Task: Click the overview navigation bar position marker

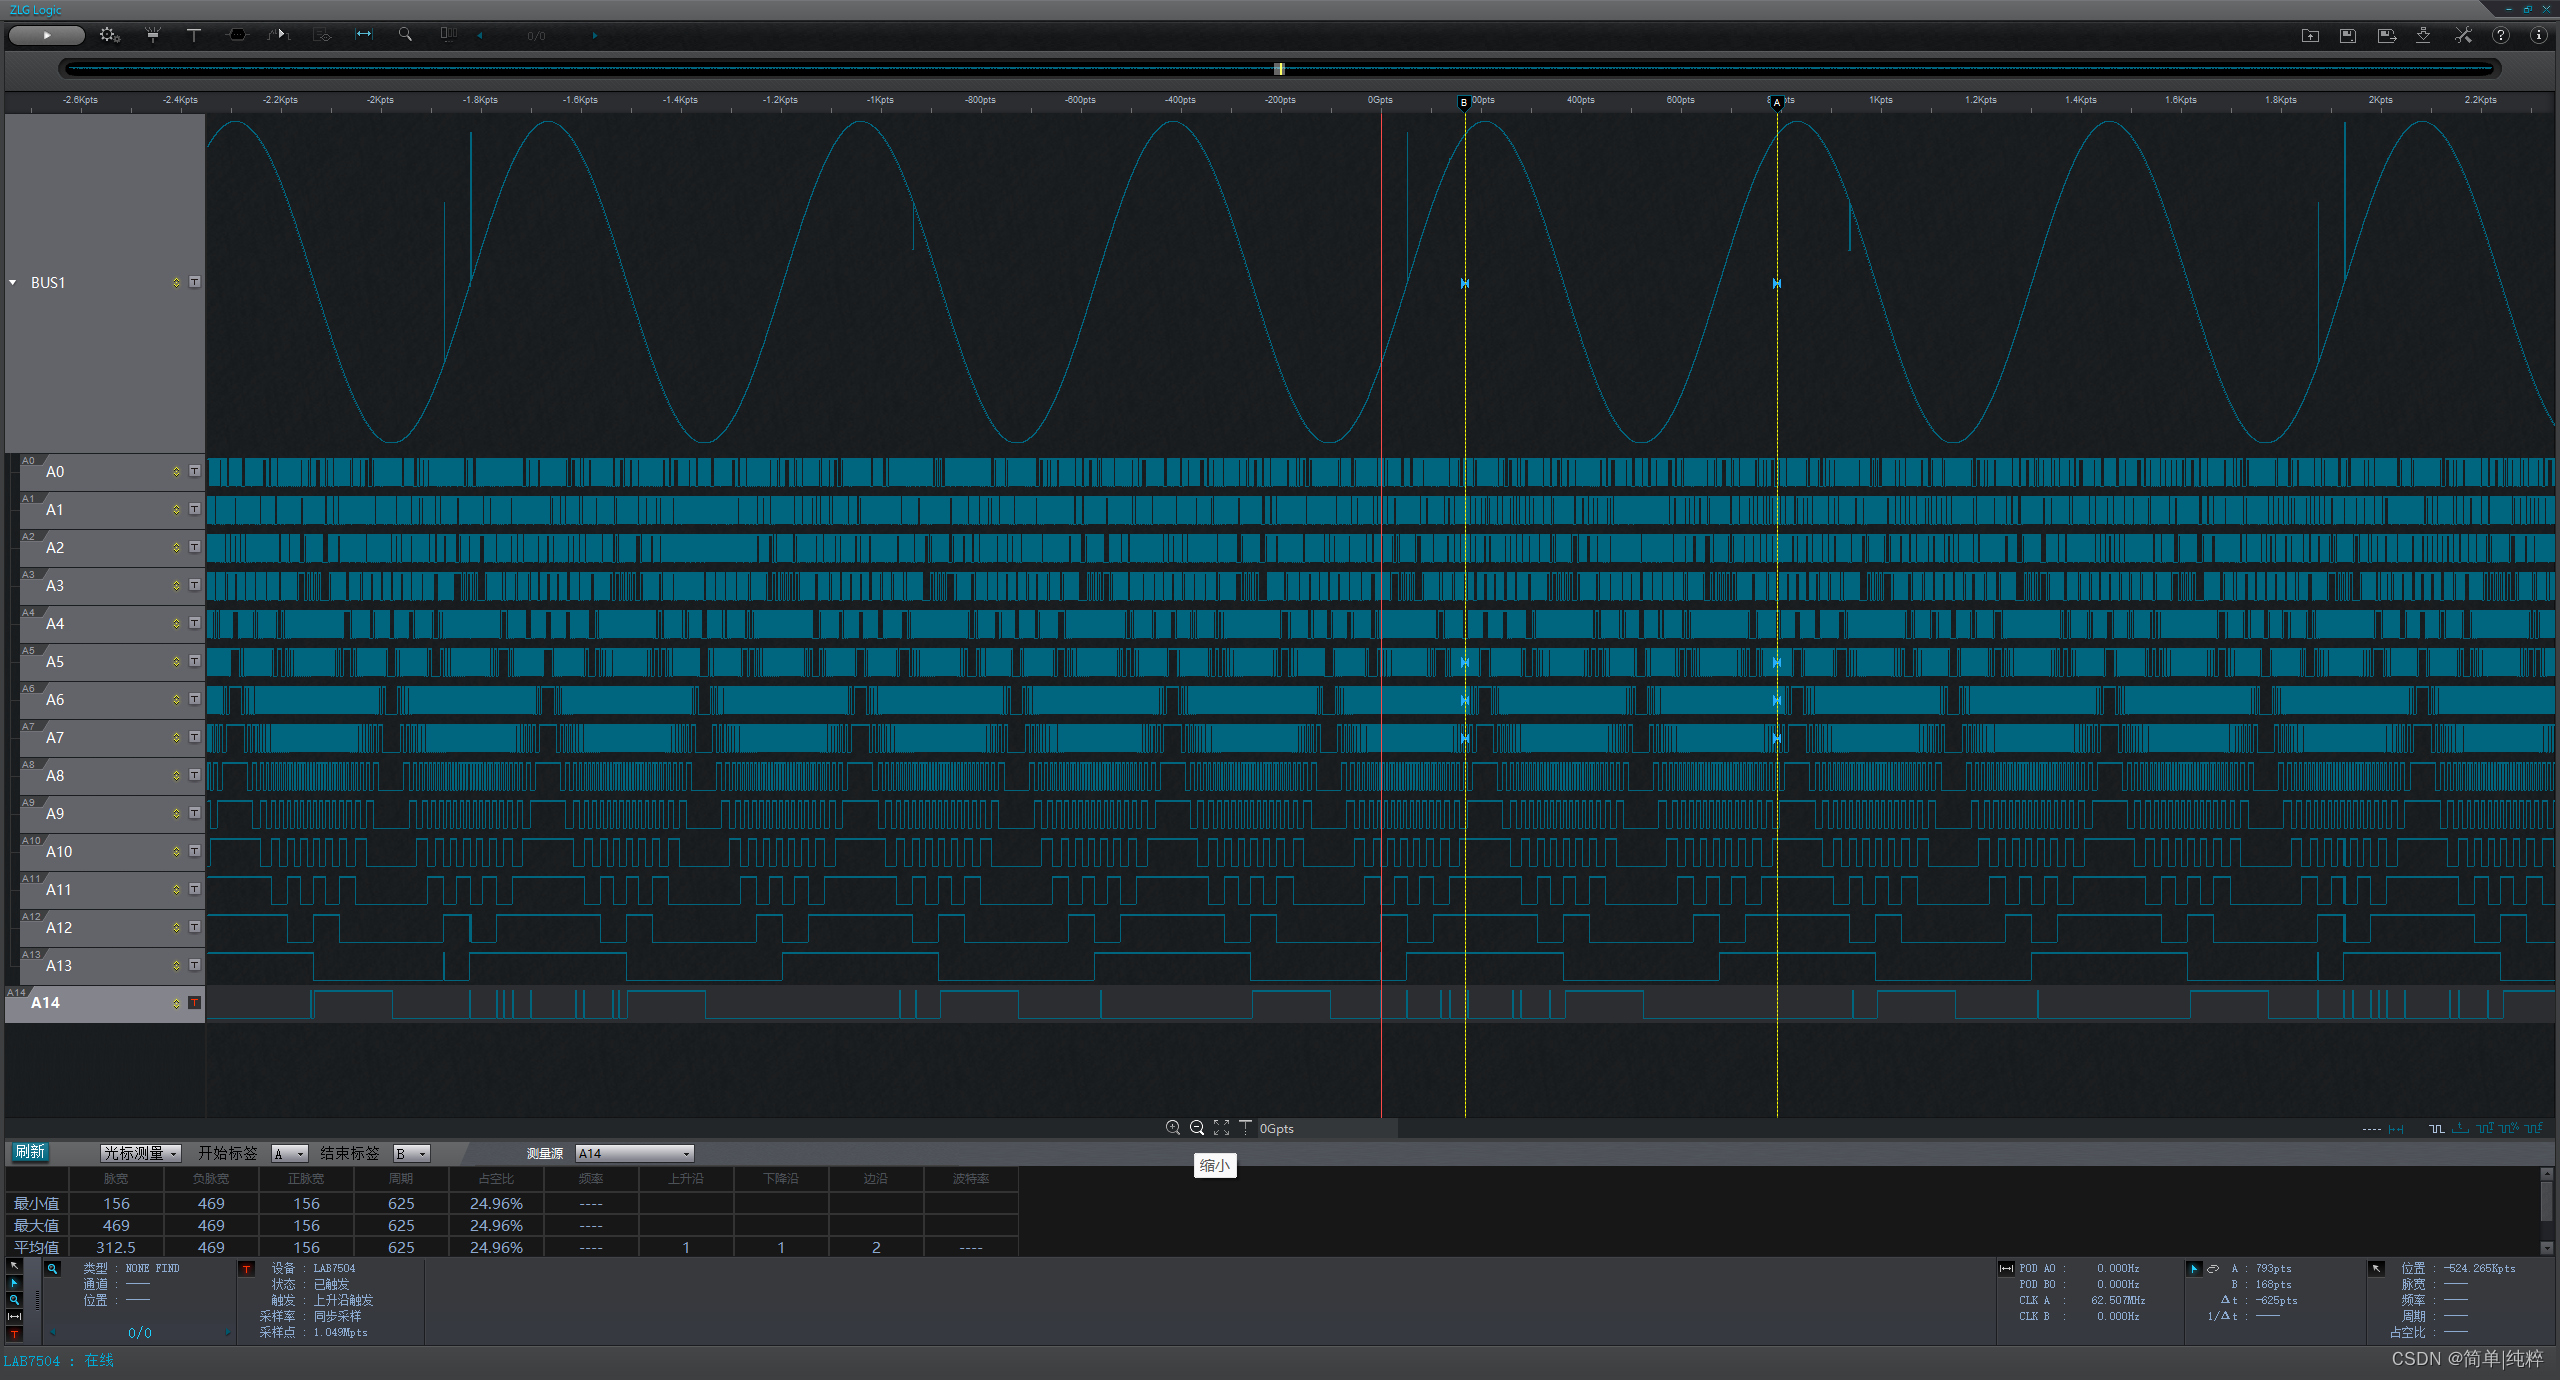Action: (x=1279, y=69)
